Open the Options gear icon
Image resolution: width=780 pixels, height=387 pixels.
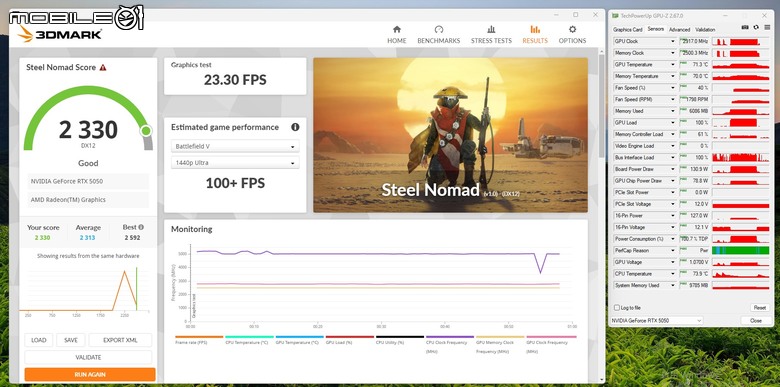click(x=572, y=29)
